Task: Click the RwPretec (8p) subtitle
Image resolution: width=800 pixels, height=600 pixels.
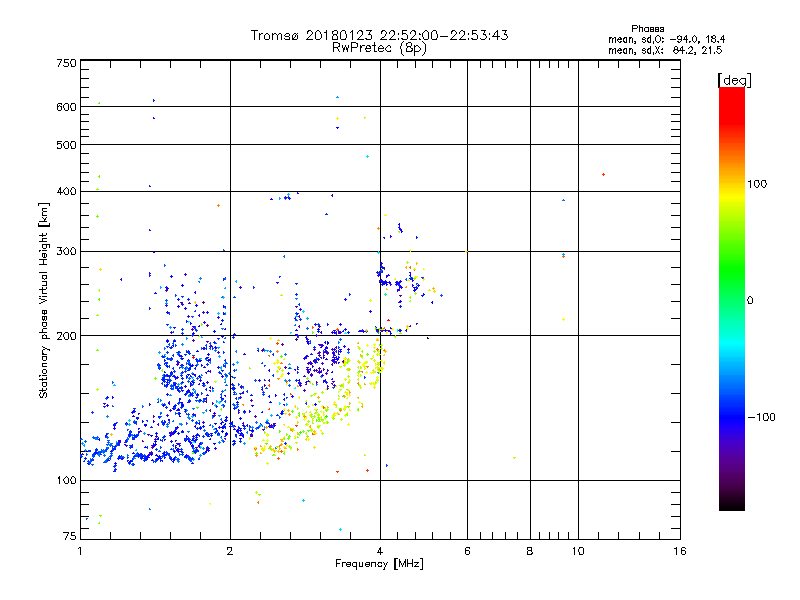Action: click(x=379, y=48)
